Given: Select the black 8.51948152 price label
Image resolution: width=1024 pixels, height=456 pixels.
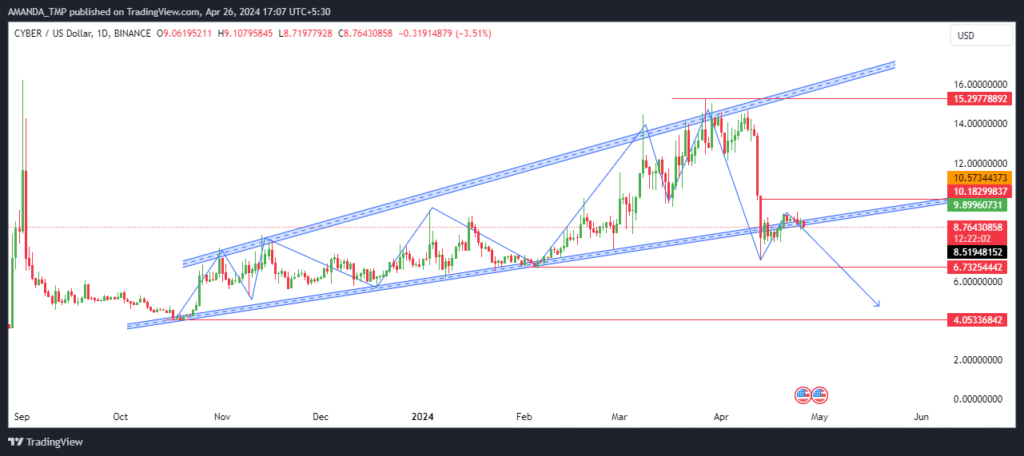Looking at the screenshot, I should (978, 252).
